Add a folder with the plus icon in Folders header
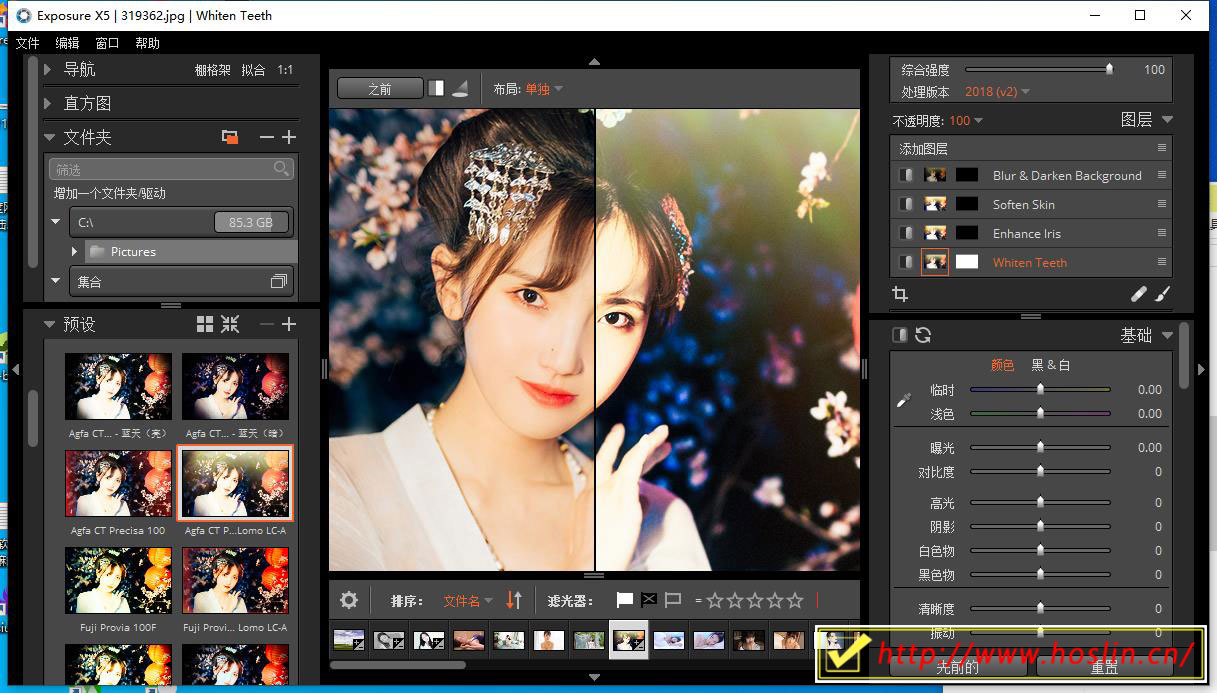 click(289, 137)
